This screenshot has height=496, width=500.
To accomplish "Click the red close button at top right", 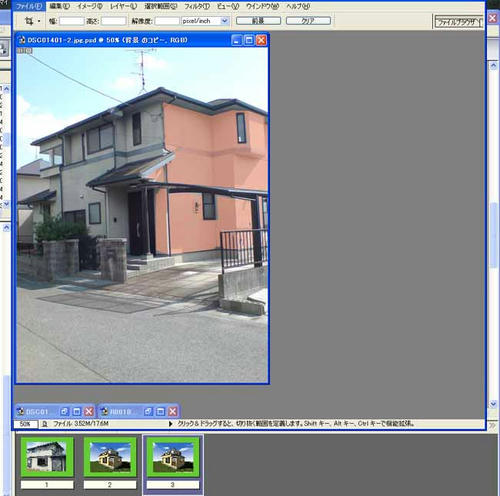I will [493, 18].
